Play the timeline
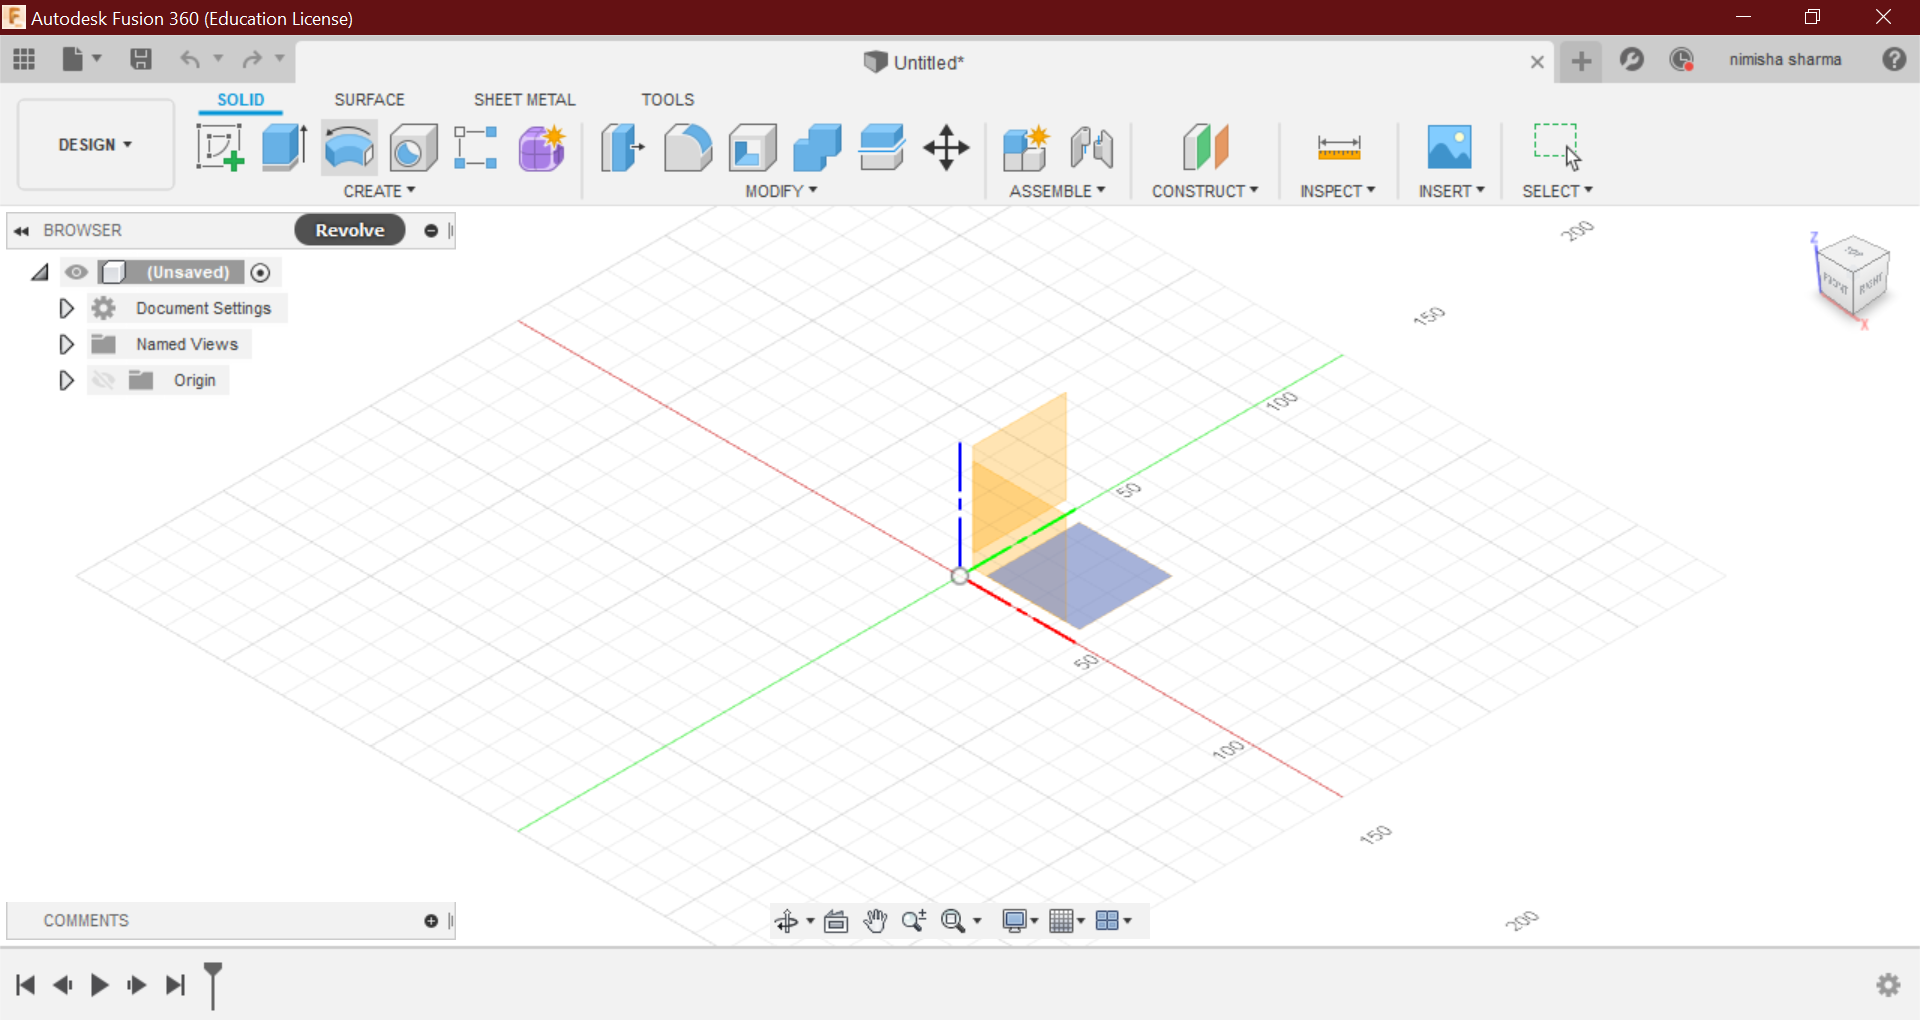Image resolution: width=1920 pixels, height=1020 pixels. 99,985
